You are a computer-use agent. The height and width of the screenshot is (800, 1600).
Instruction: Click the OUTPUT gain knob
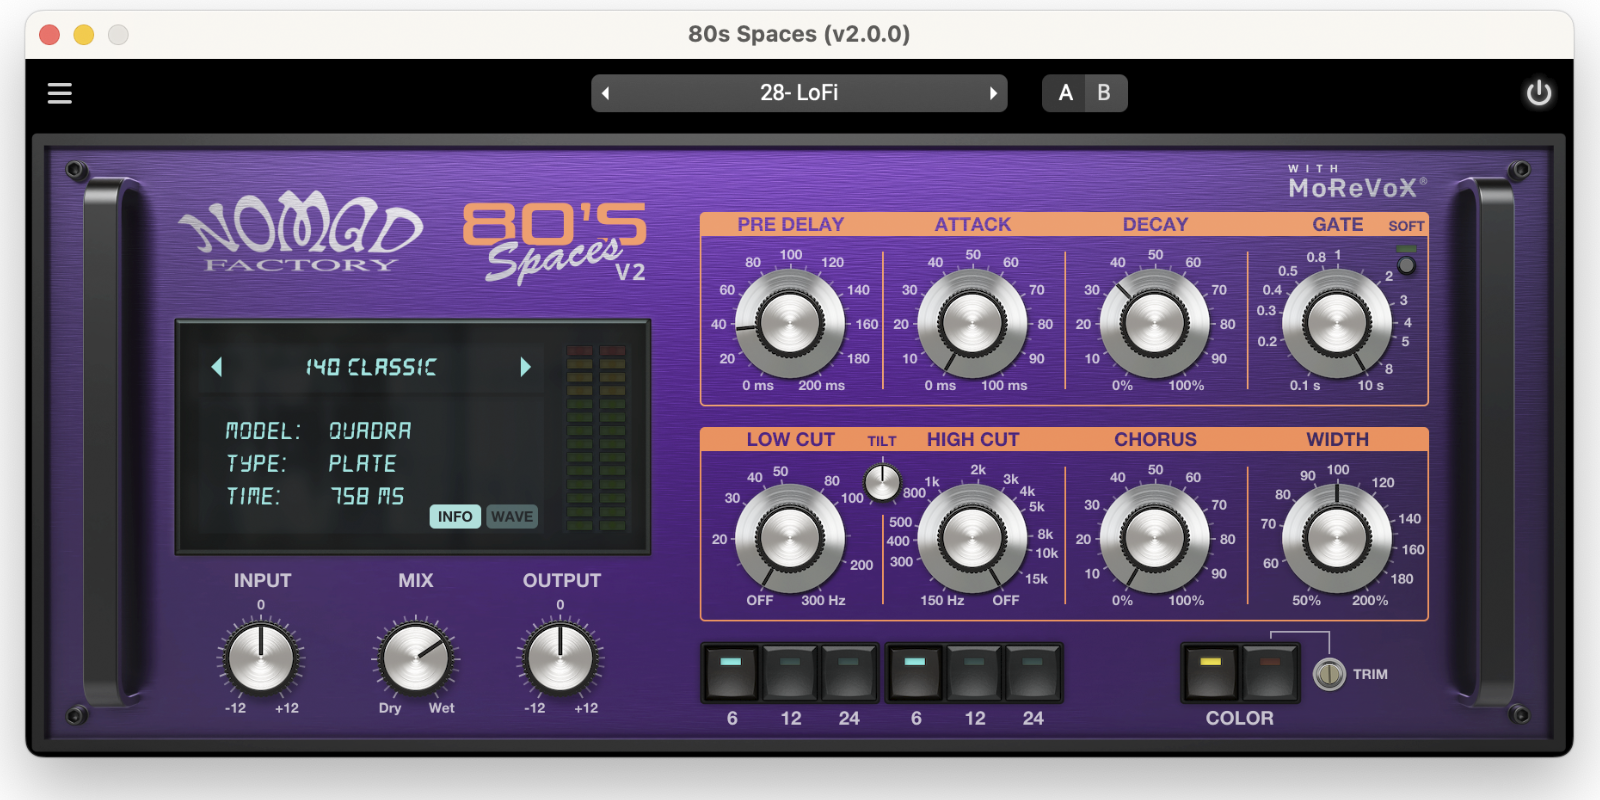[560, 658]
